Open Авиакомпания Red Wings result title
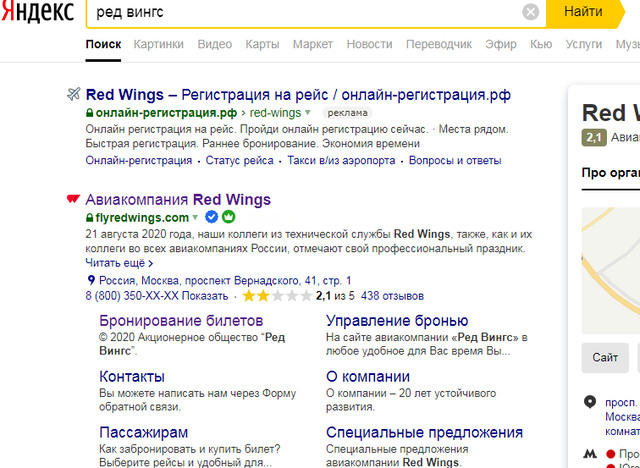Viewport: 640px width, 468px height. (178, 200)
